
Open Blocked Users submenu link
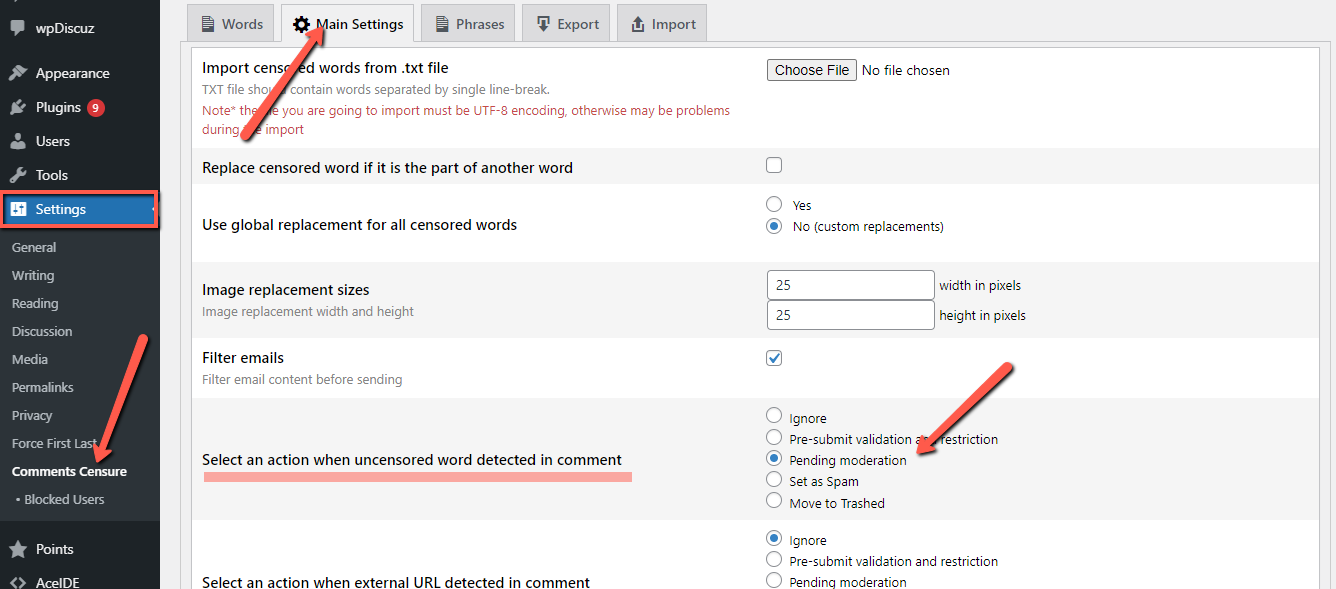pos(64,499)
